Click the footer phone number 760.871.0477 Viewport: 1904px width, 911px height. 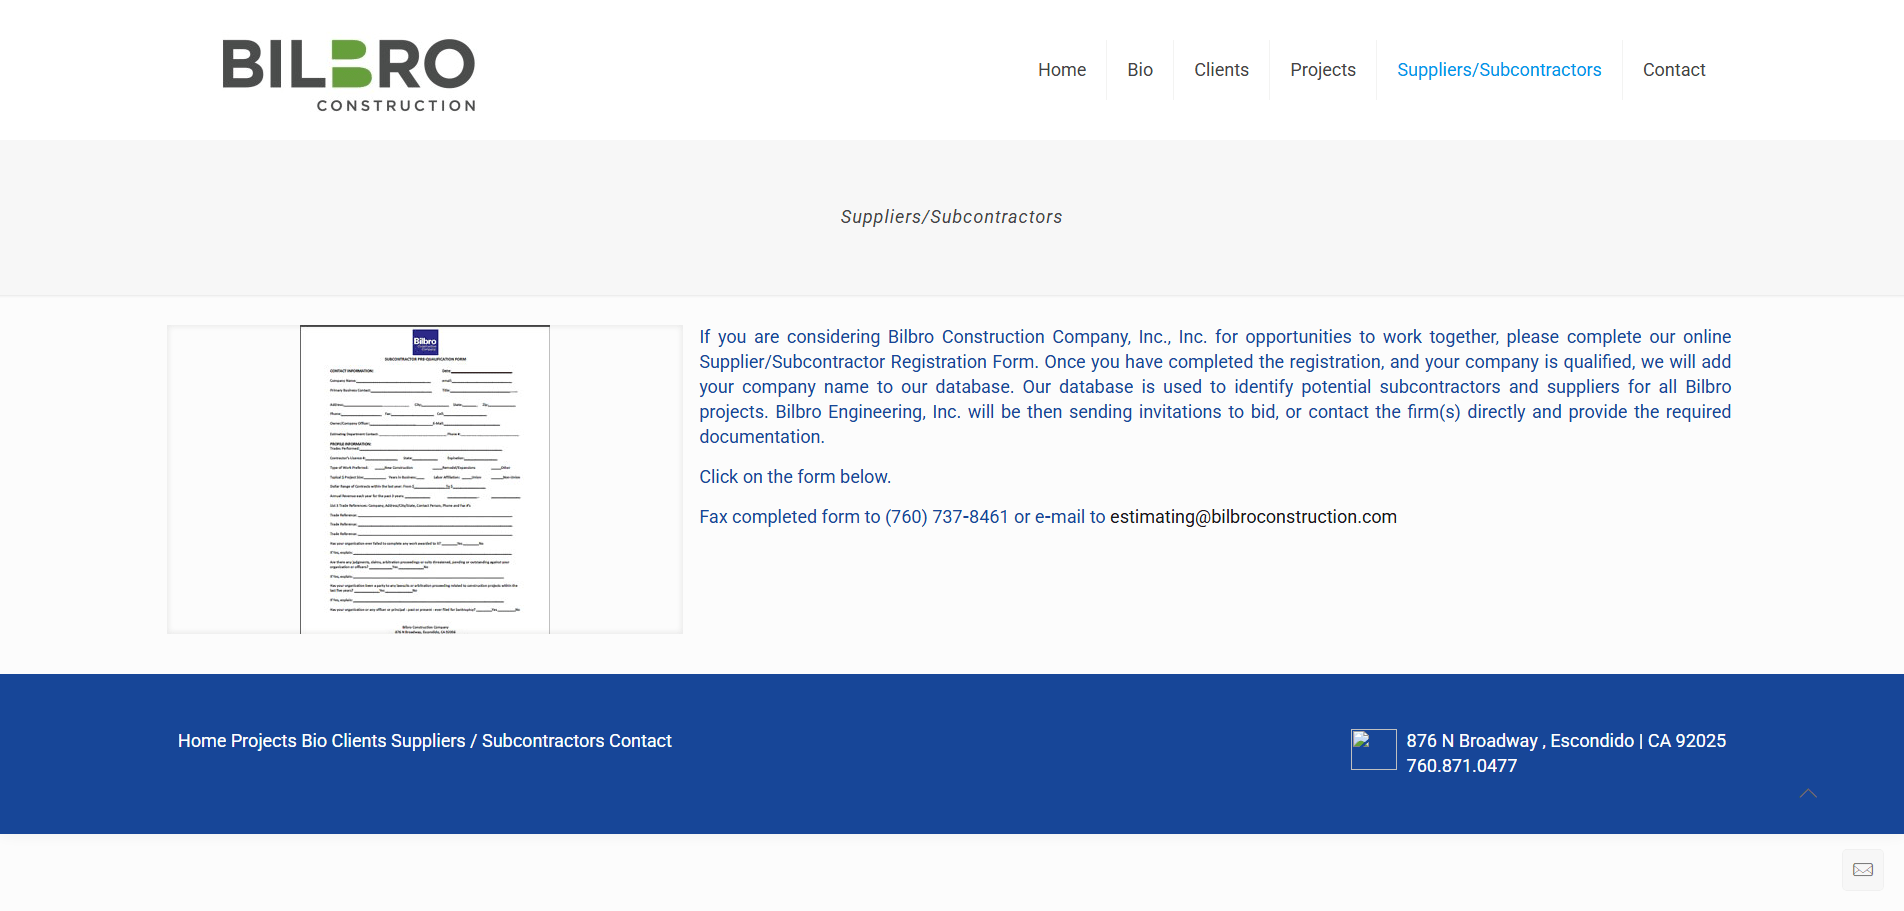click(x=1461, y=766)
